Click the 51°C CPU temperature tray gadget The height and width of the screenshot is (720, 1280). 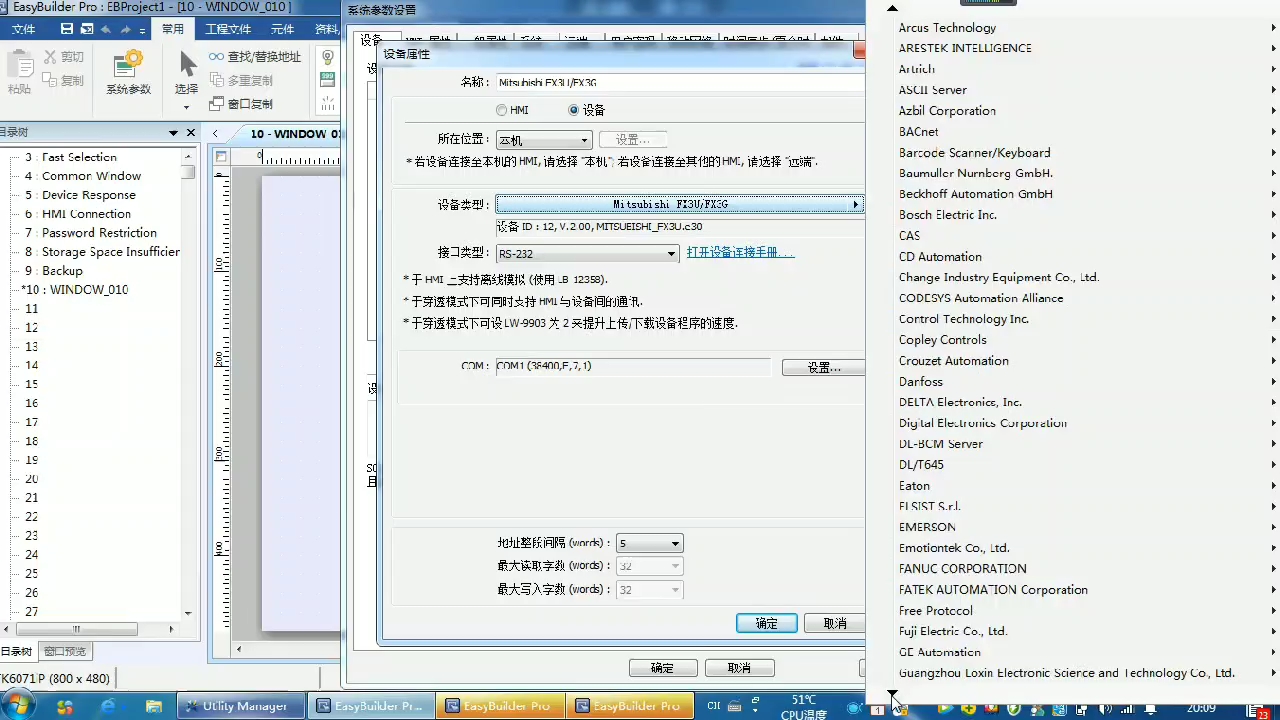(x=803, y=707)
